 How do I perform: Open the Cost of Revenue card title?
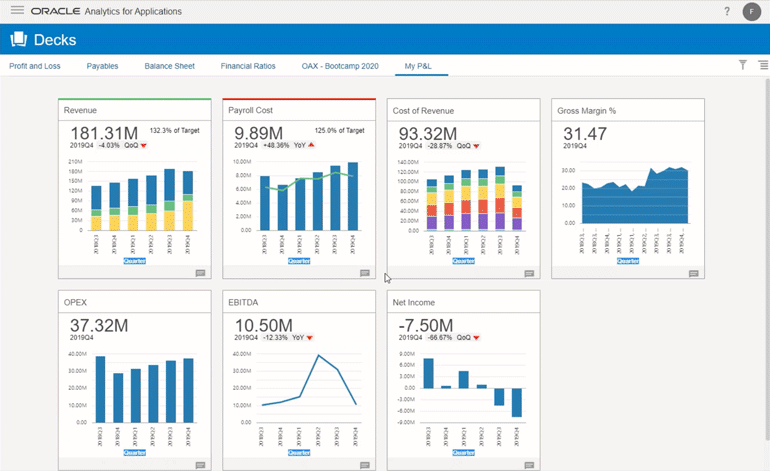(x=423, y=111)
